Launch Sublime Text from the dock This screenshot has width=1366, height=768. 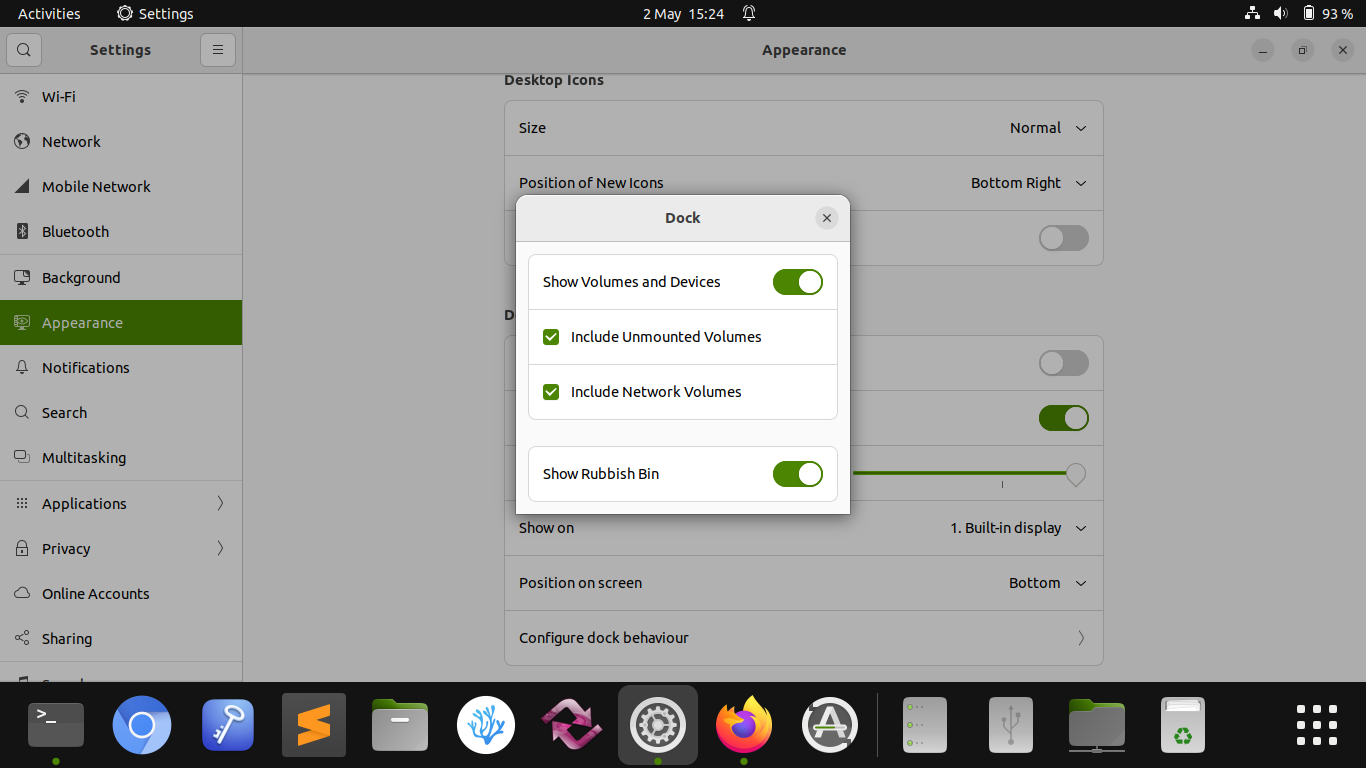(313, 724)
